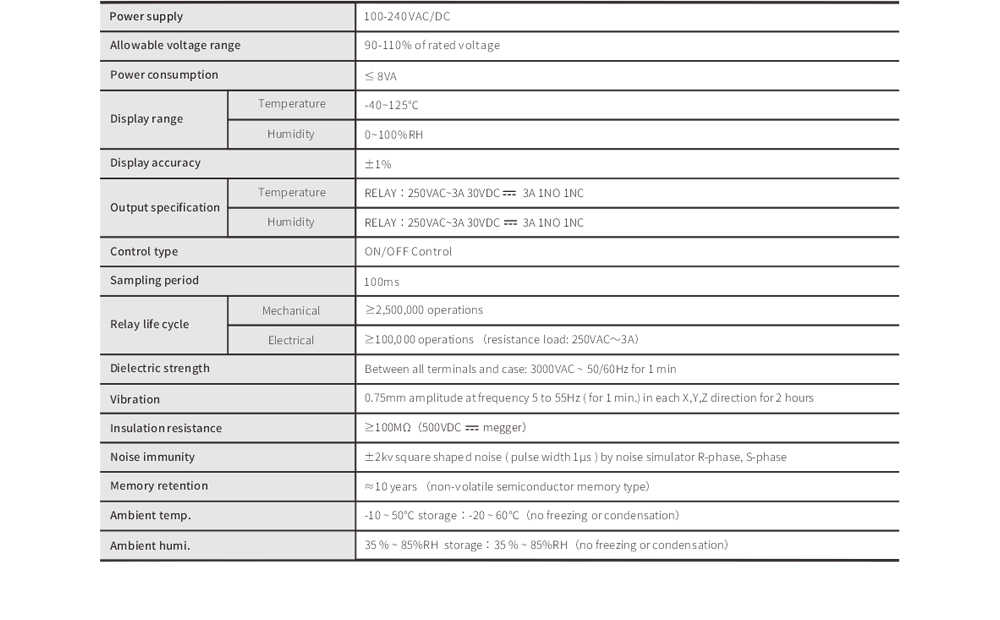Click the 'Power consumption' label
The width and height of the screenshot is (1000, 620).
164,75
